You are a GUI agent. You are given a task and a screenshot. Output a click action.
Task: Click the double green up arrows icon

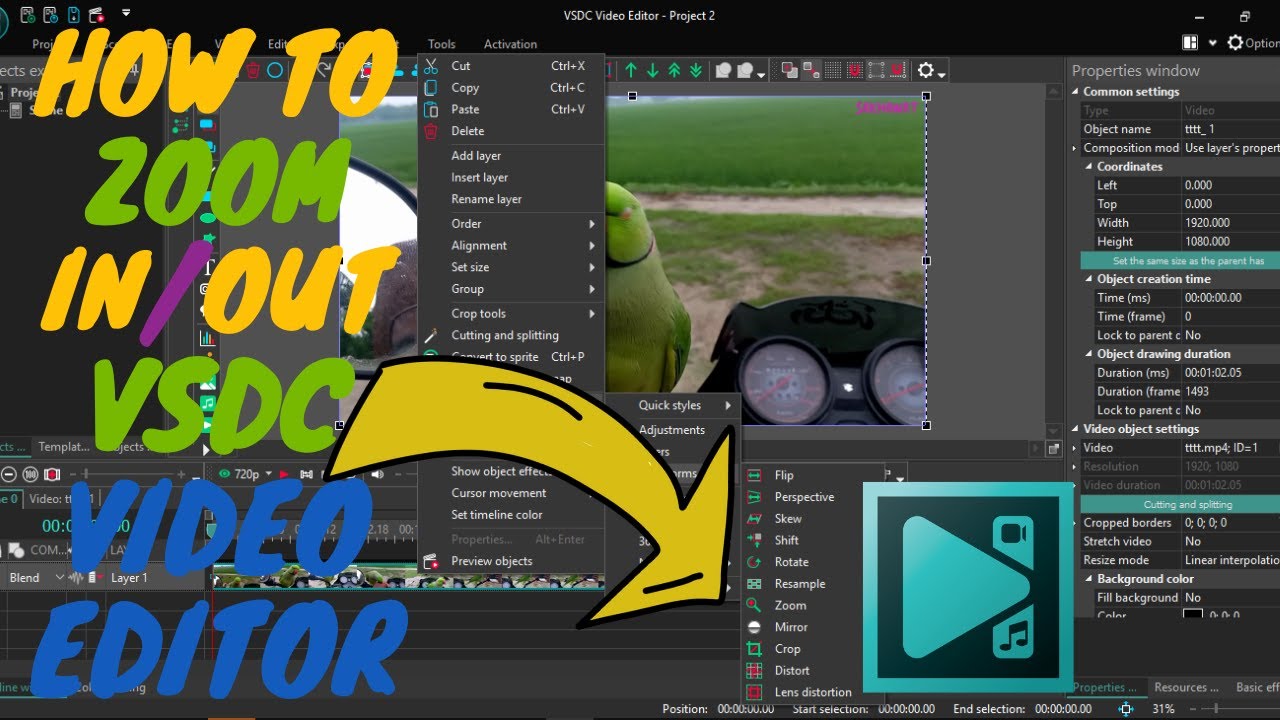click(x=675, y=70)
